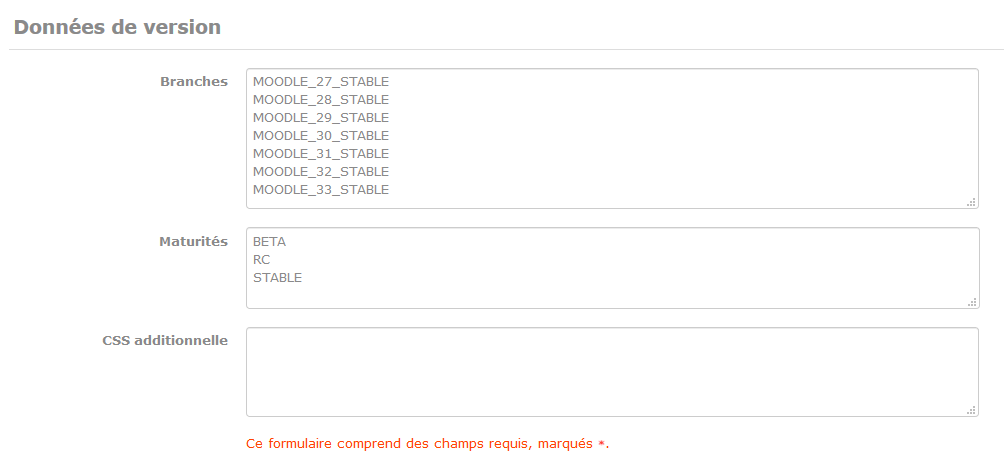Place cursor on MOODLE_31_STABLE line
The image size is (1004, 472).
tap(321, 154)
